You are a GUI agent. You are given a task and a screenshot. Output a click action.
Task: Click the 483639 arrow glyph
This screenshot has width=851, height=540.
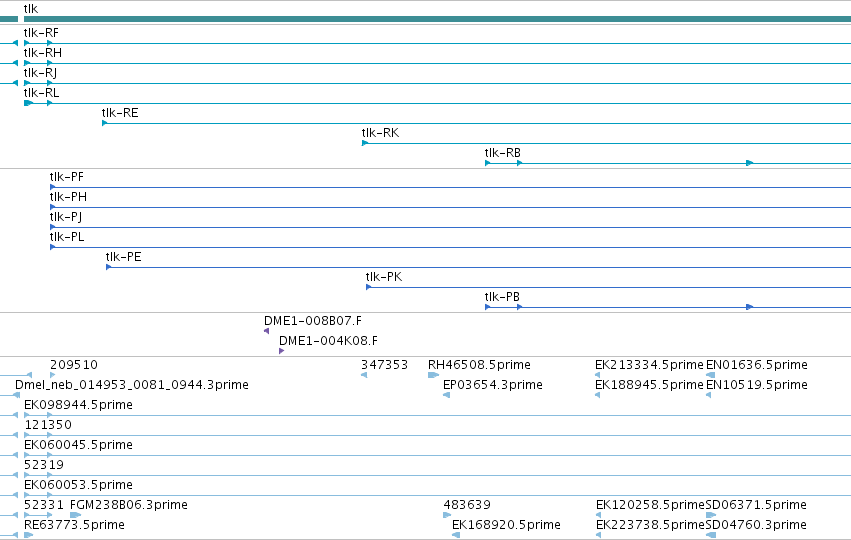click(x=447, y=515)
